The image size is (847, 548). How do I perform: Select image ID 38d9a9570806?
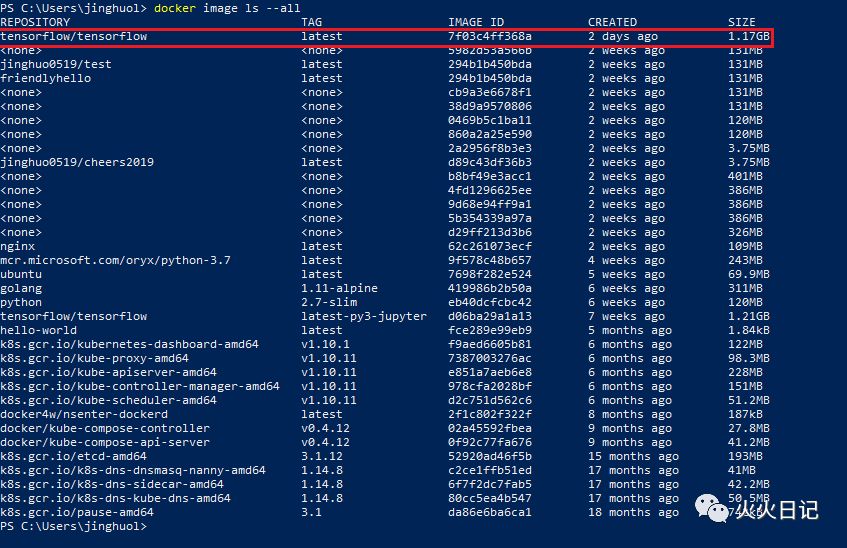click(x=490, y=106)
